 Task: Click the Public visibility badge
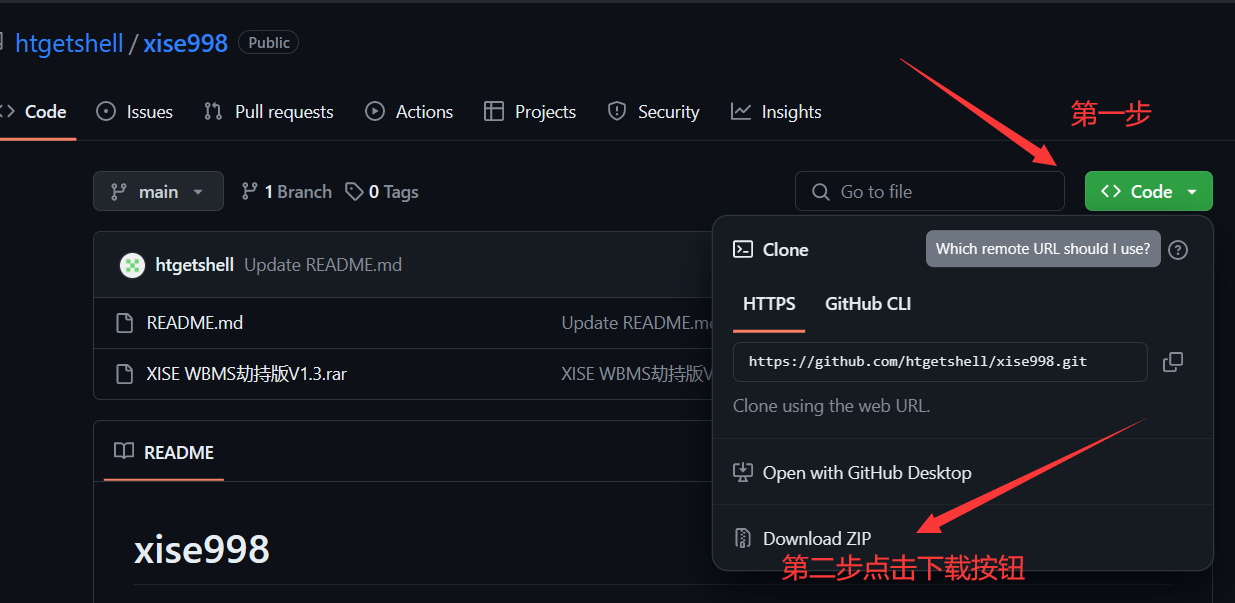[269, 43]
